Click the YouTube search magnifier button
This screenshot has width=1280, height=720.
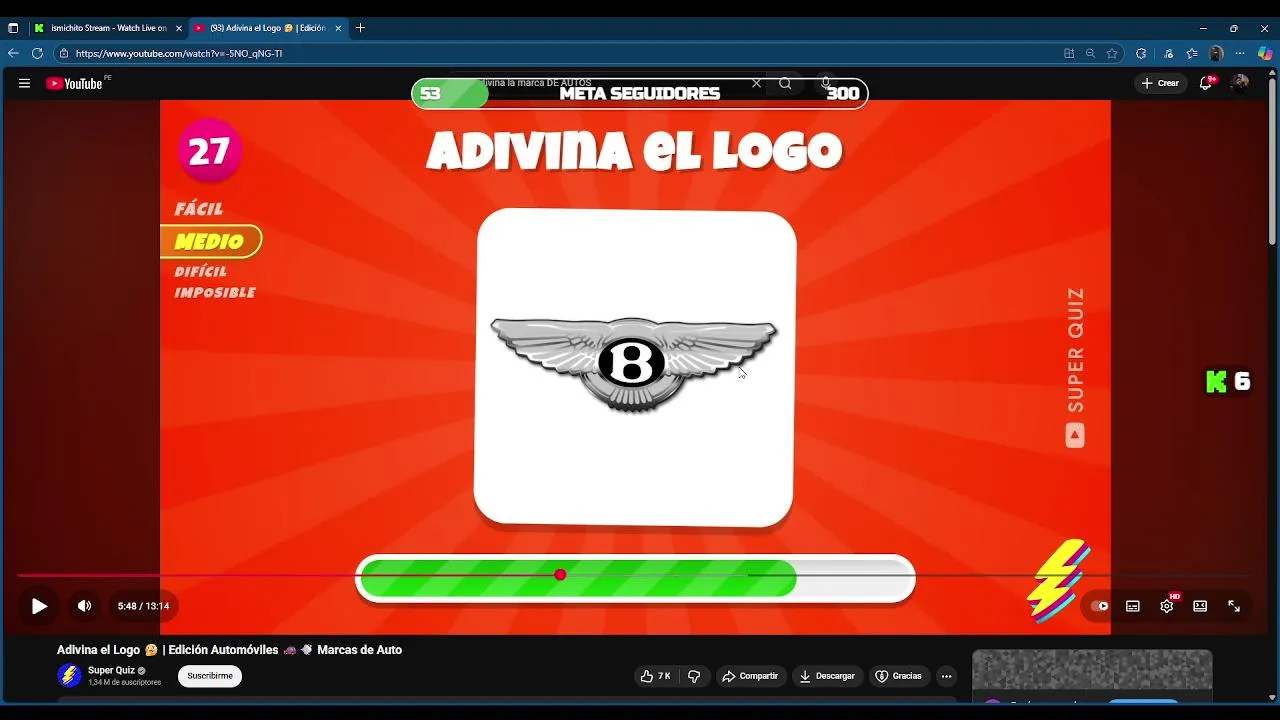[x=785, y=83]
